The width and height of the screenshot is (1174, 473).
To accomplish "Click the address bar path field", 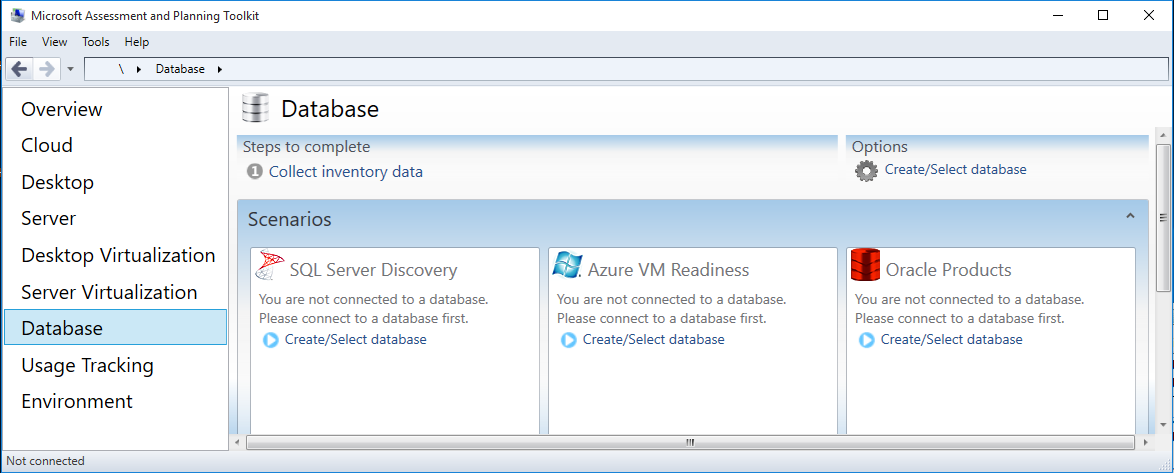I will (626, 69).
